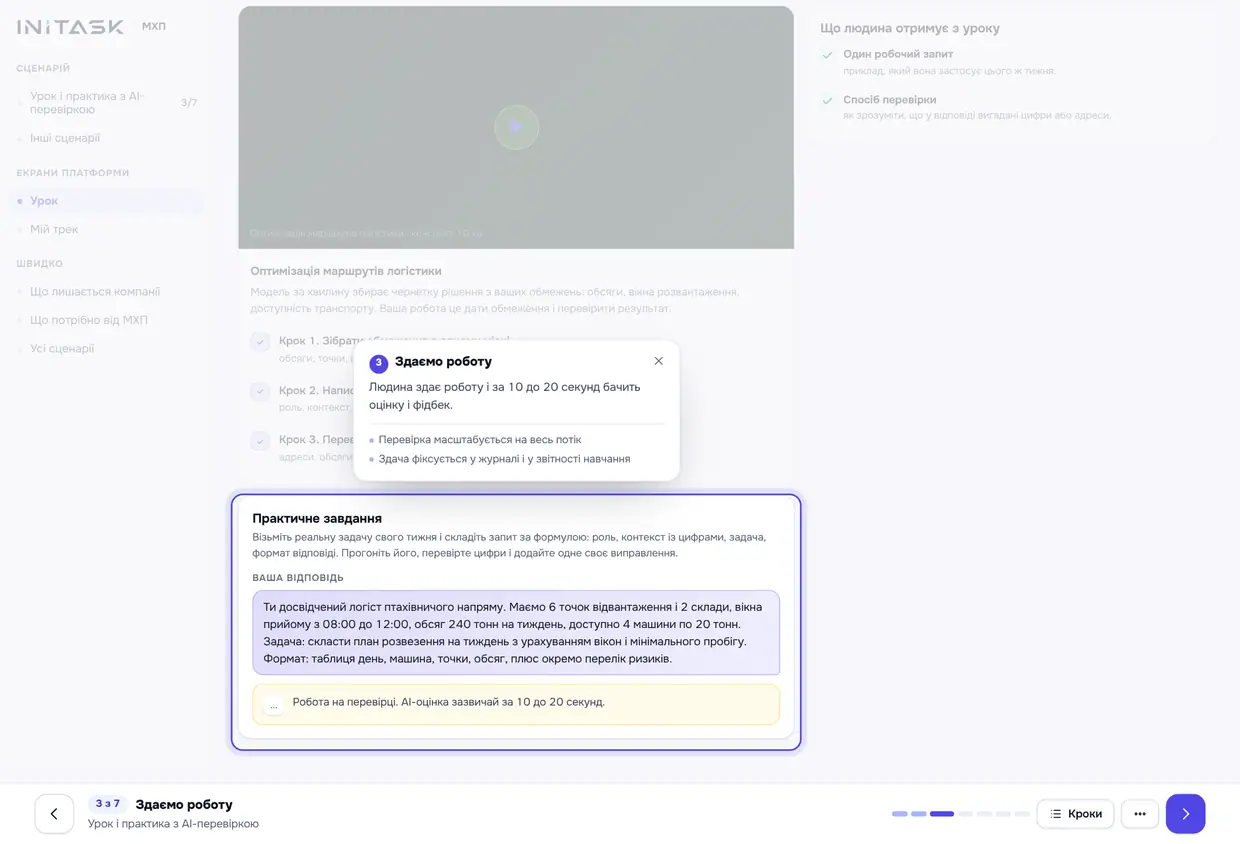The height and width of the screenshot is (844, 1240).
Task: Go back with the left arrow button
Action: point(54,814)
